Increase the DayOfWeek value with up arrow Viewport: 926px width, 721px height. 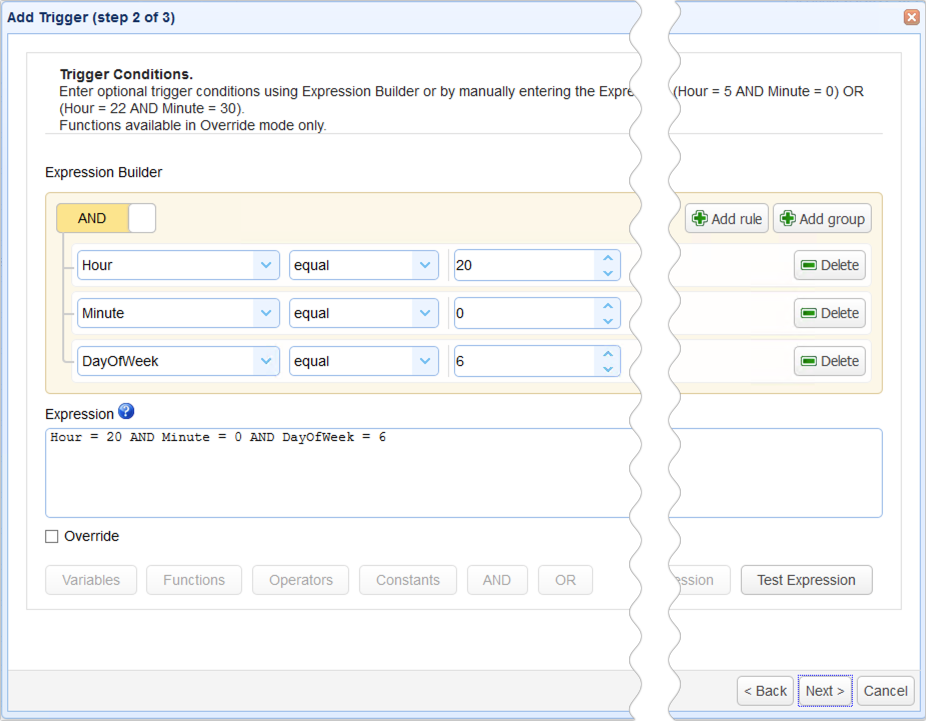click(x=608, y=354)
